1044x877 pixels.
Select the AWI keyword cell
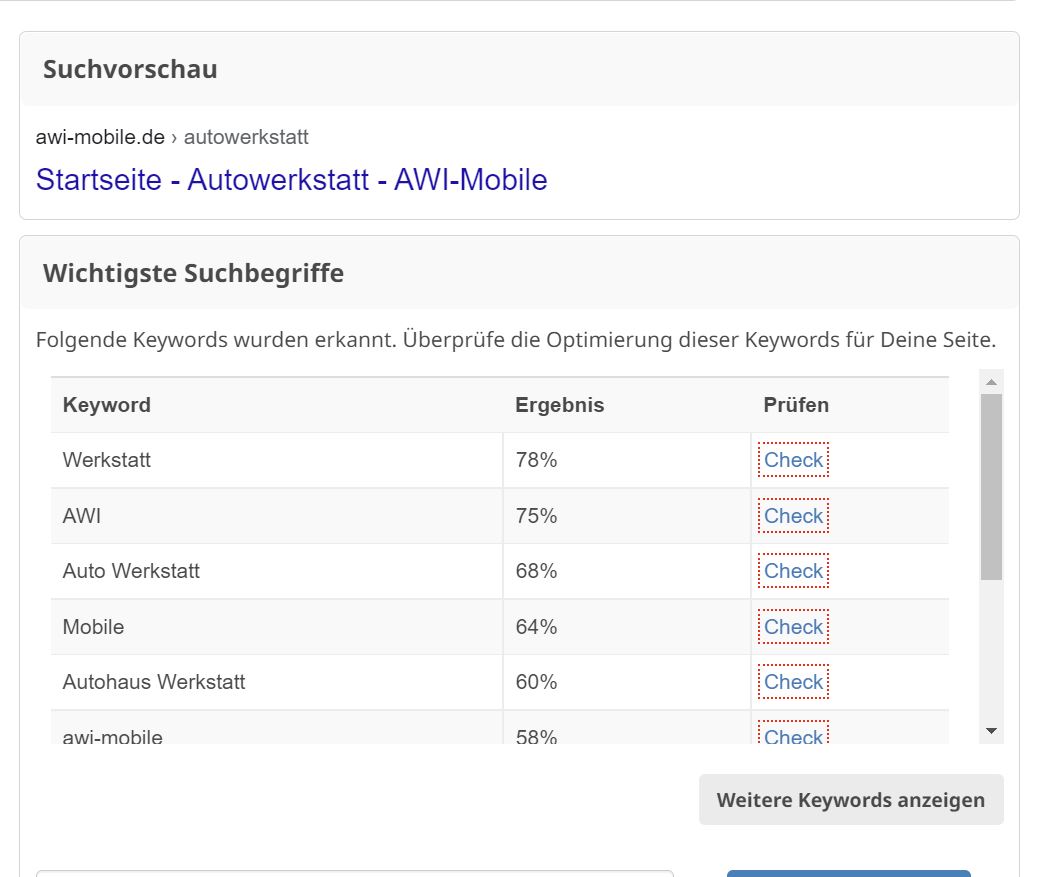point(277,515)
